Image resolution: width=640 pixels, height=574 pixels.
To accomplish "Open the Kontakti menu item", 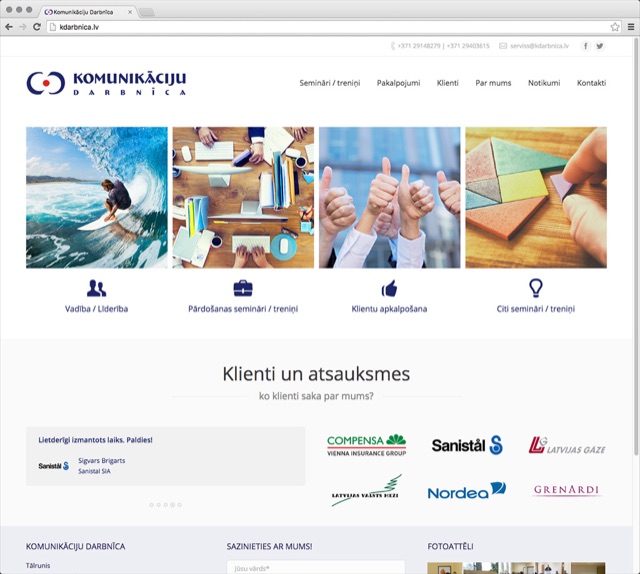I will point(591,83).
